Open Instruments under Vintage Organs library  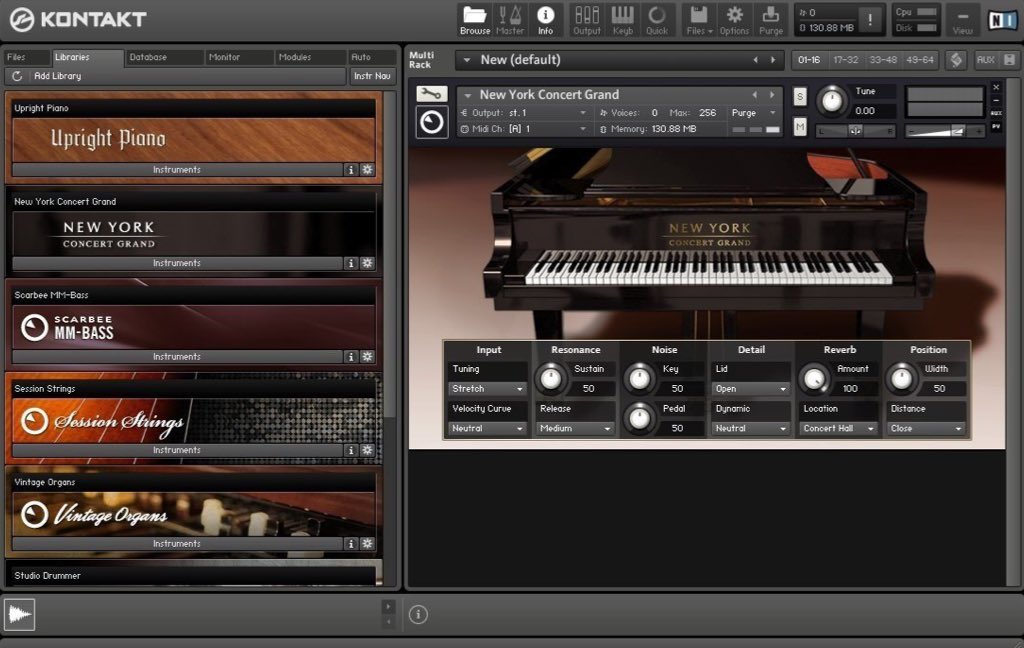click(177, 544)
